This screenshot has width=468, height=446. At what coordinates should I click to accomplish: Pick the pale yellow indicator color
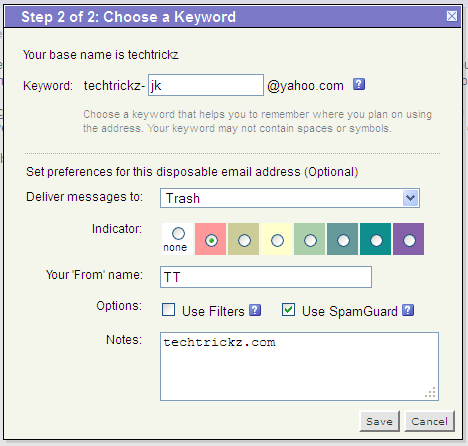tap(277, 240)
